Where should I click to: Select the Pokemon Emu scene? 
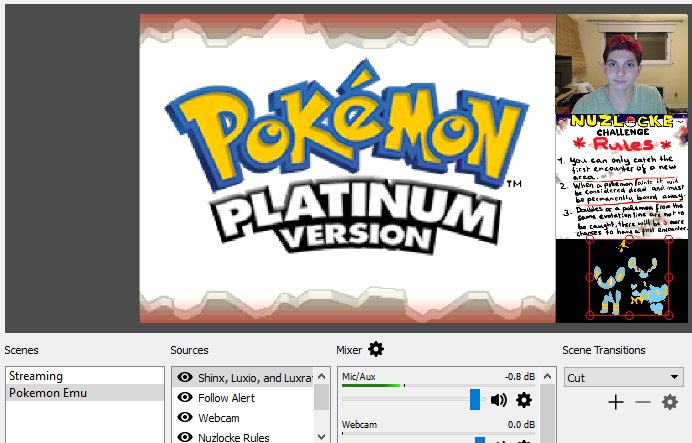pos(85,393)
